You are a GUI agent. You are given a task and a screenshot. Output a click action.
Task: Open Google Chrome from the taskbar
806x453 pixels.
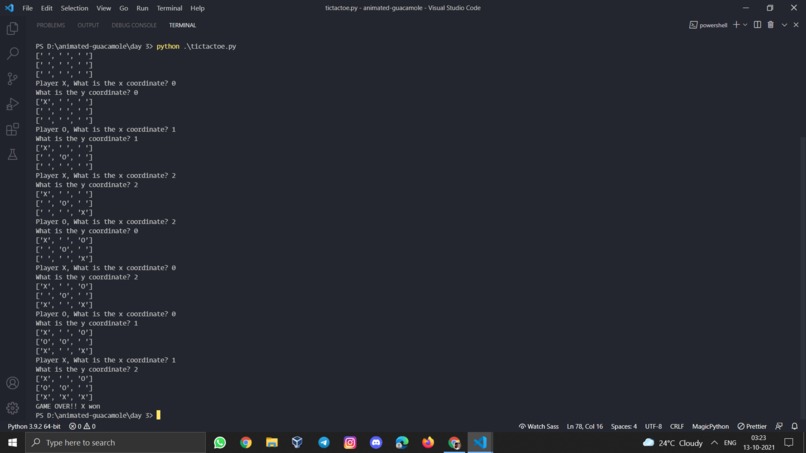(x=246, y=442)
